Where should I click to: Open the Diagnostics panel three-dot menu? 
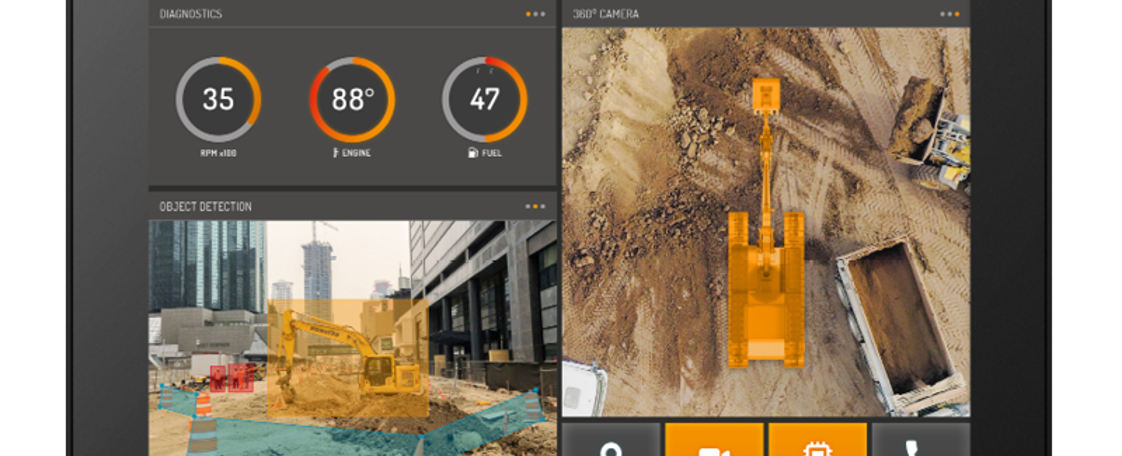[x=536, y=14]
